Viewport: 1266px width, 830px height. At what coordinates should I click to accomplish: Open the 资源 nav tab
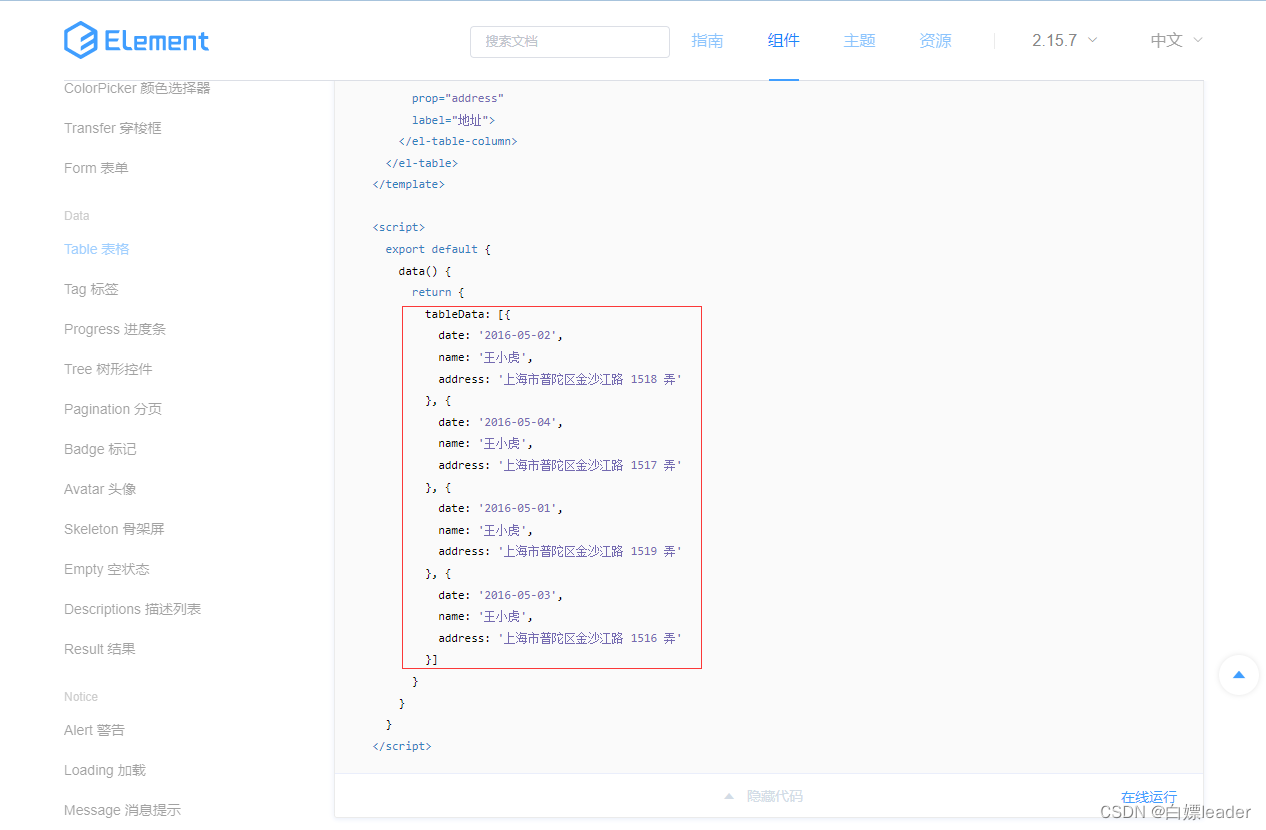click(935, 41)
